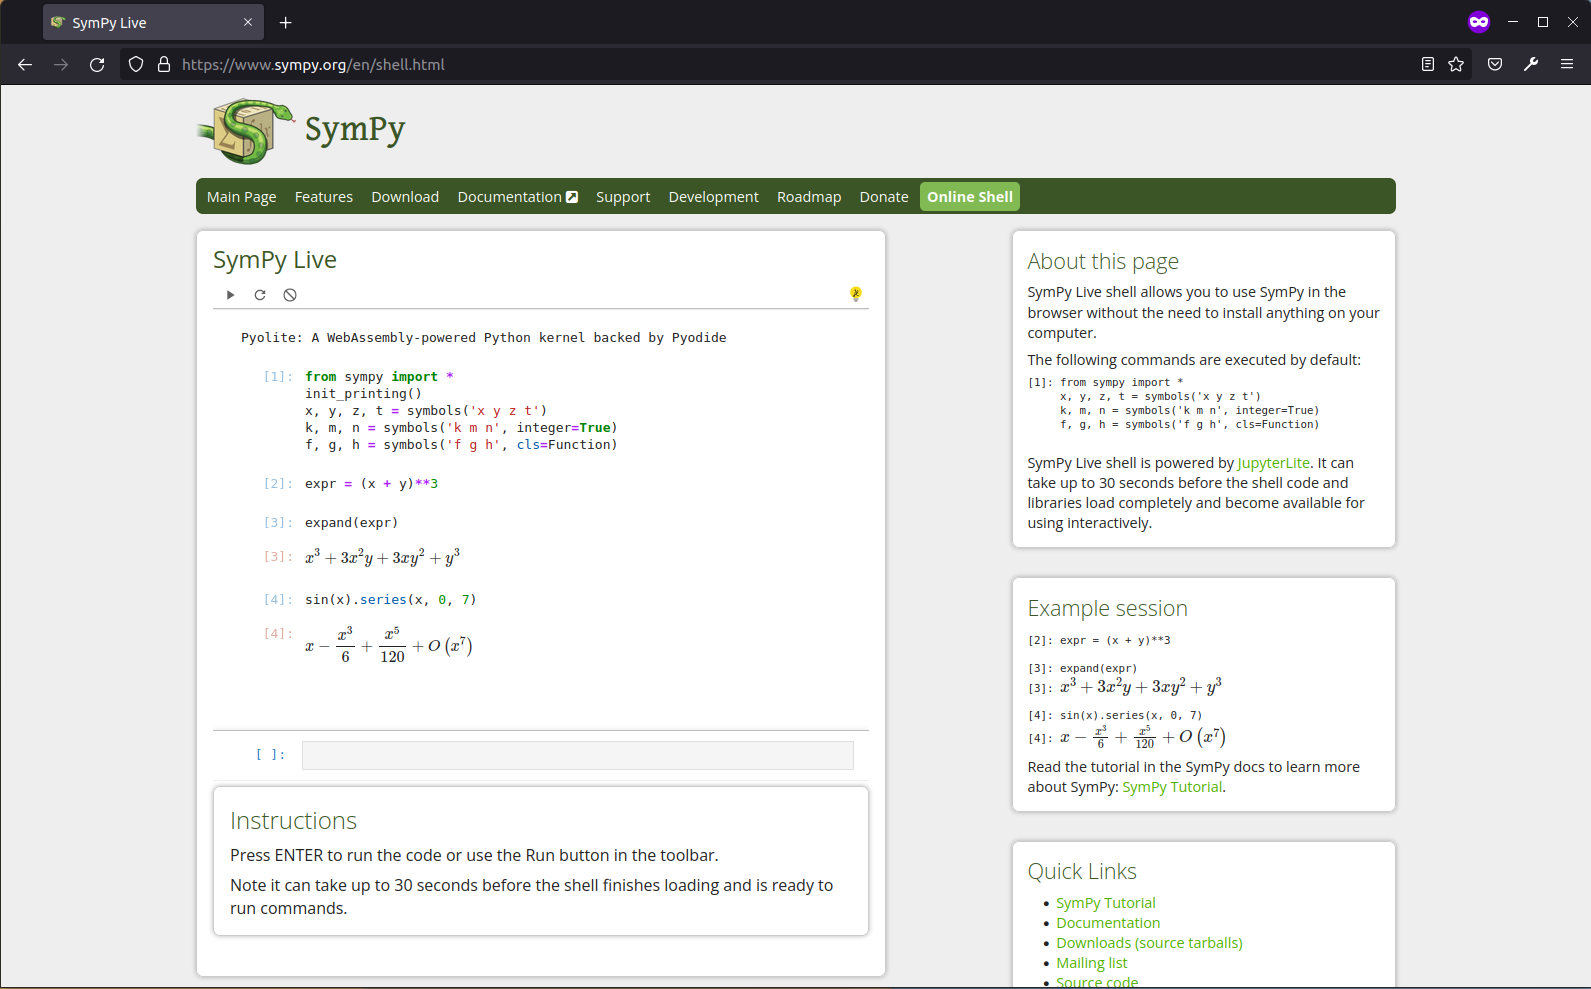Click the 'Example session' heading
Screen dimensions: 1591x989
(1108, 608)
